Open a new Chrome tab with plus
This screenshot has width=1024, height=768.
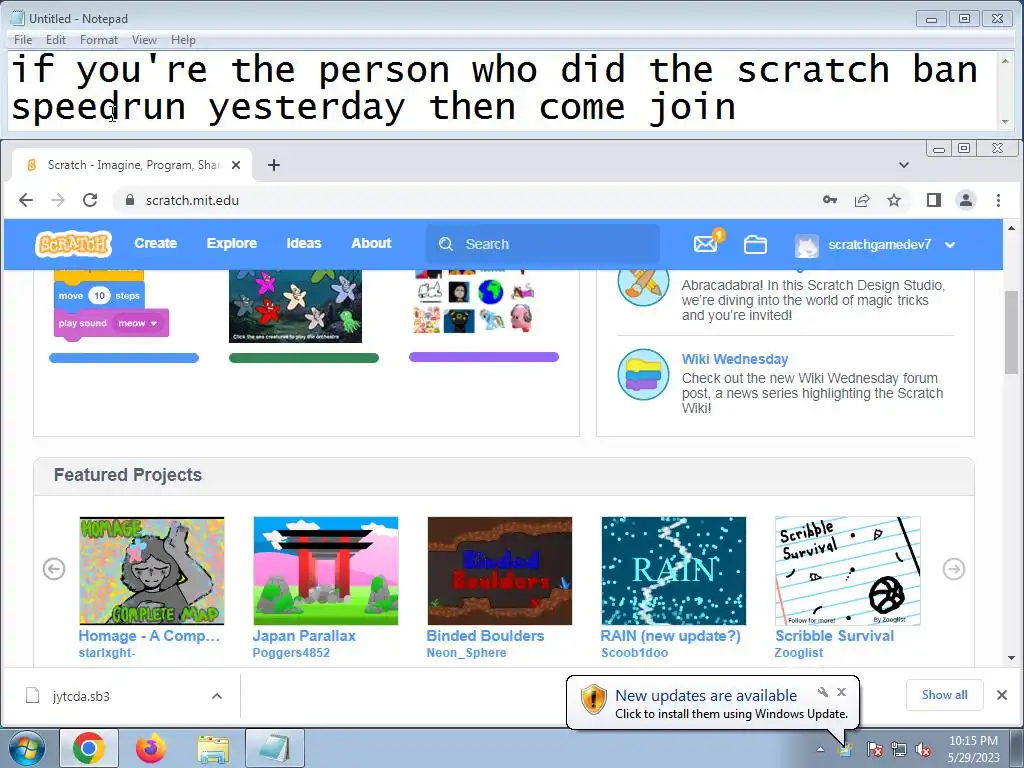point(274,165)
